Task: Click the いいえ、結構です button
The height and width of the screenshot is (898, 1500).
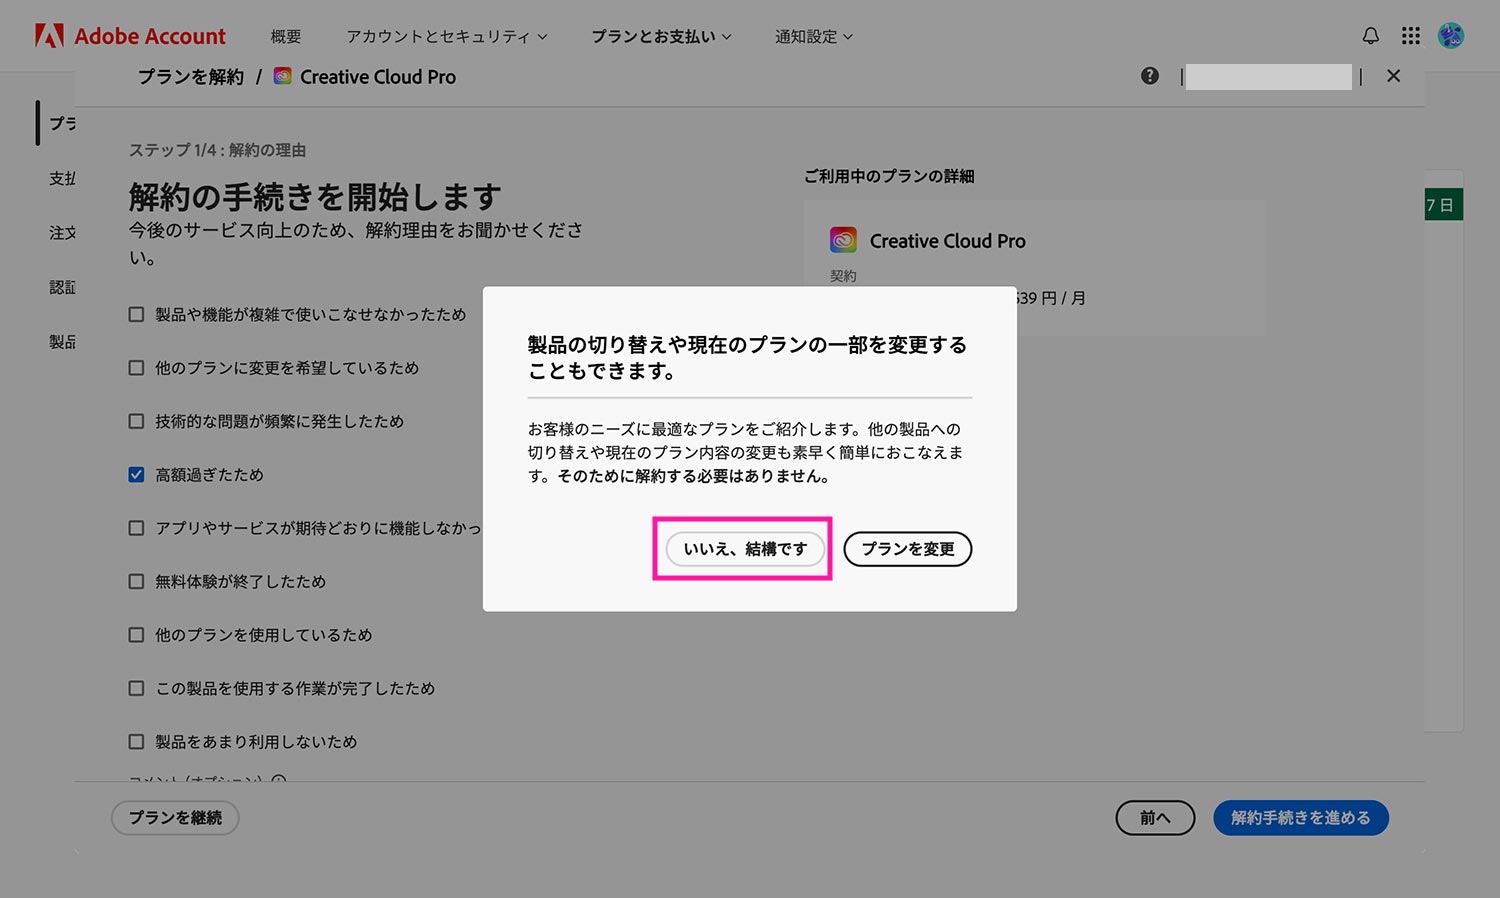Action: [x=742, y=548]
